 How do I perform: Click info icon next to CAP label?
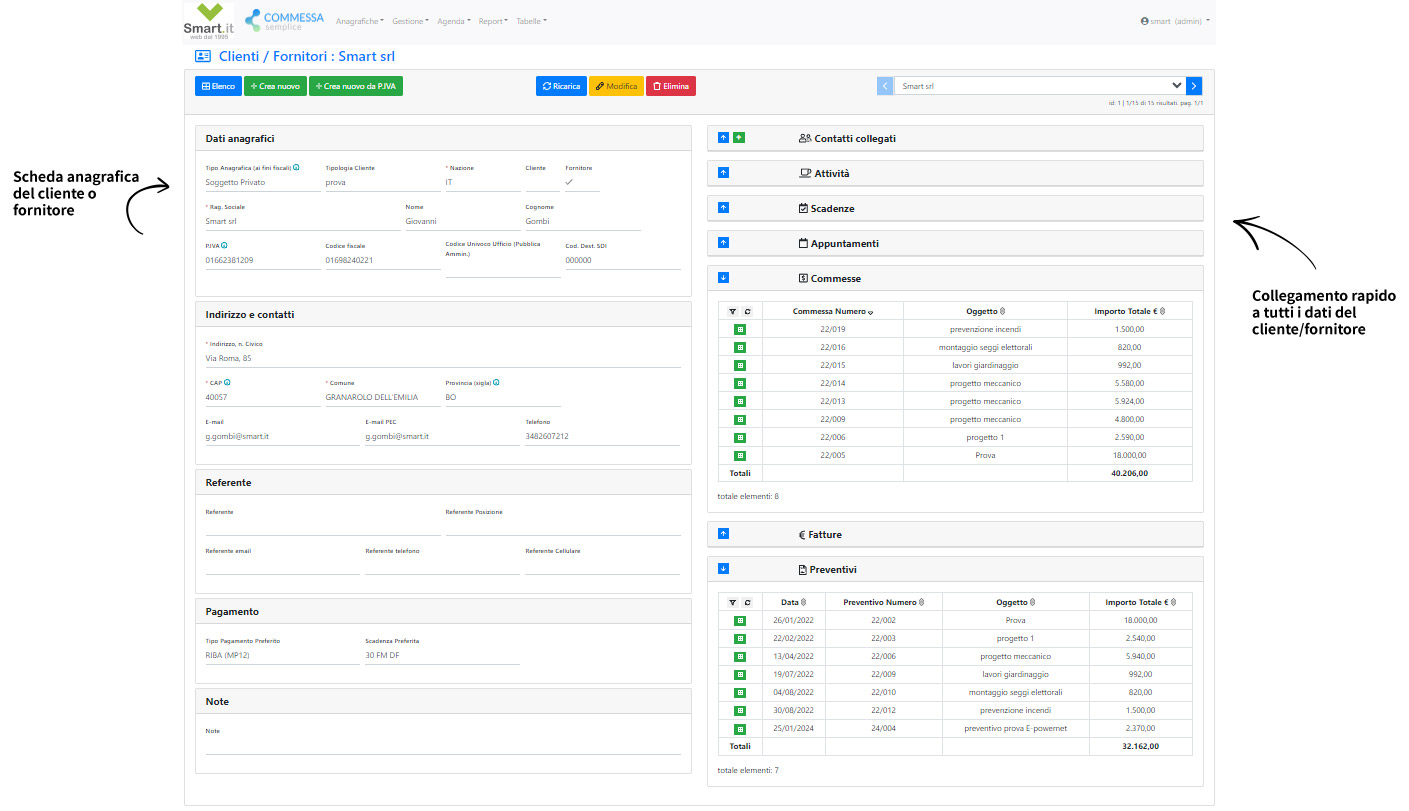pyautogui.click(x=228, y=382)
